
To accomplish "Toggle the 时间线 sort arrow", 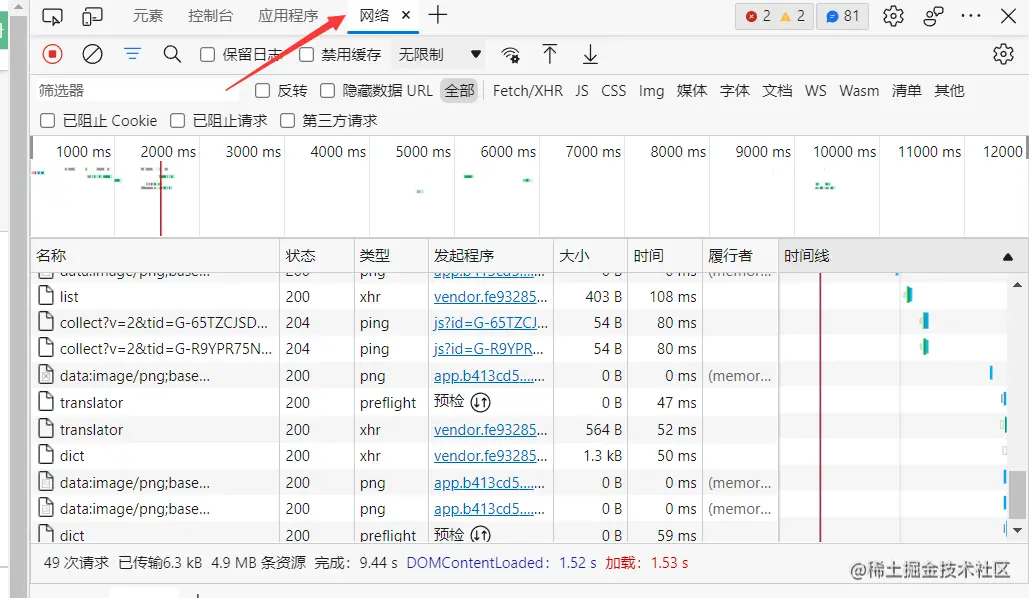I will pyautogui.click(x=1008, y=257).
